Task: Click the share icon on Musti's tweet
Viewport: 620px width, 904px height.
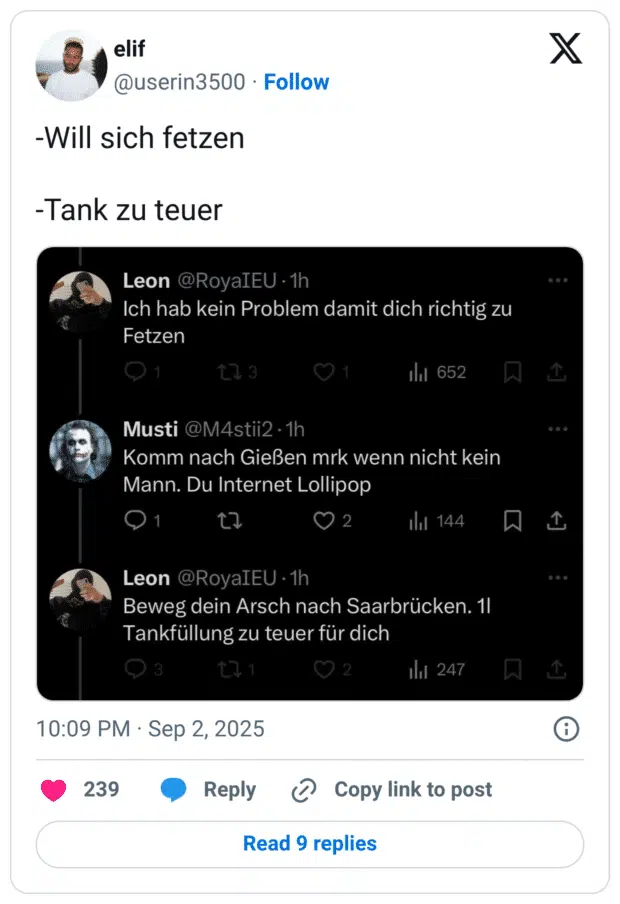Action: 556,520
